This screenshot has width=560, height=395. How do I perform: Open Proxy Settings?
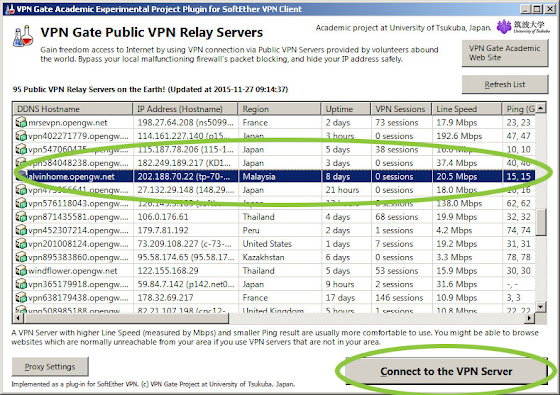[x=50, y=367]
